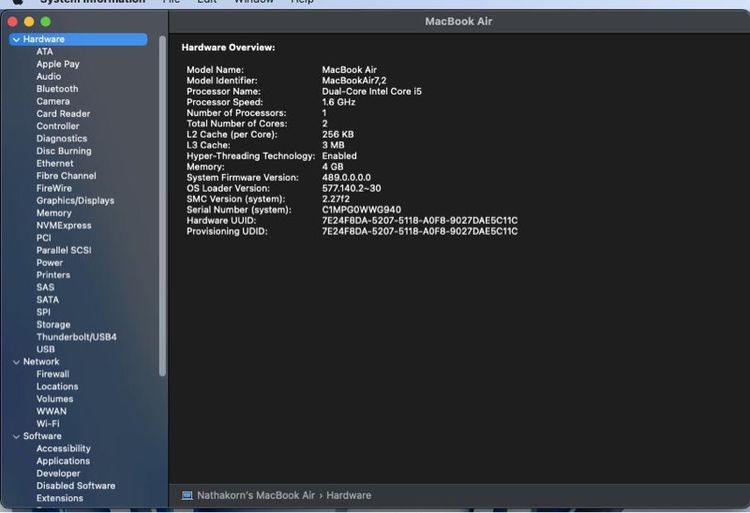
Task: Select SPI in the sidebar
Action: [44, 313]
